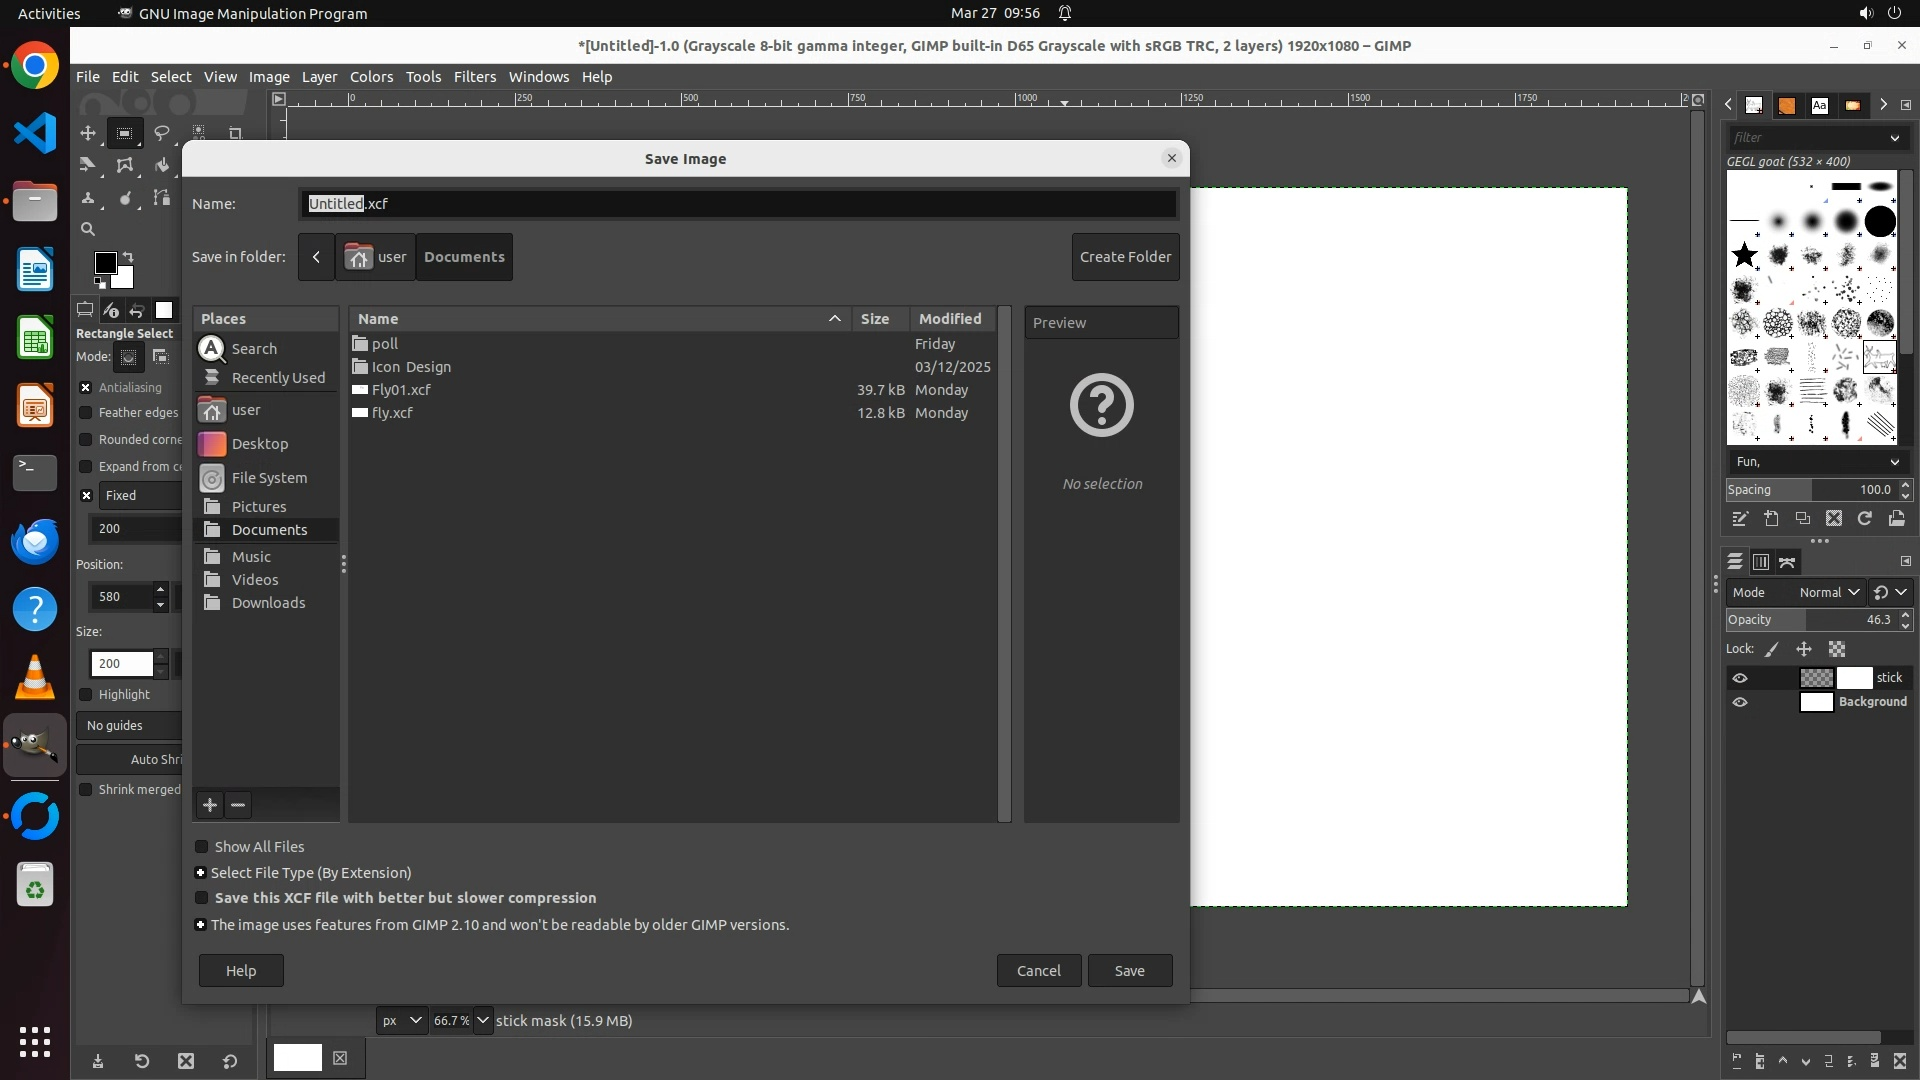Image resolution: width=1920 pixels, height=1080 pixels.
Task: Lock pixels with the paintbrush icon
Action: coord(1772,649)
